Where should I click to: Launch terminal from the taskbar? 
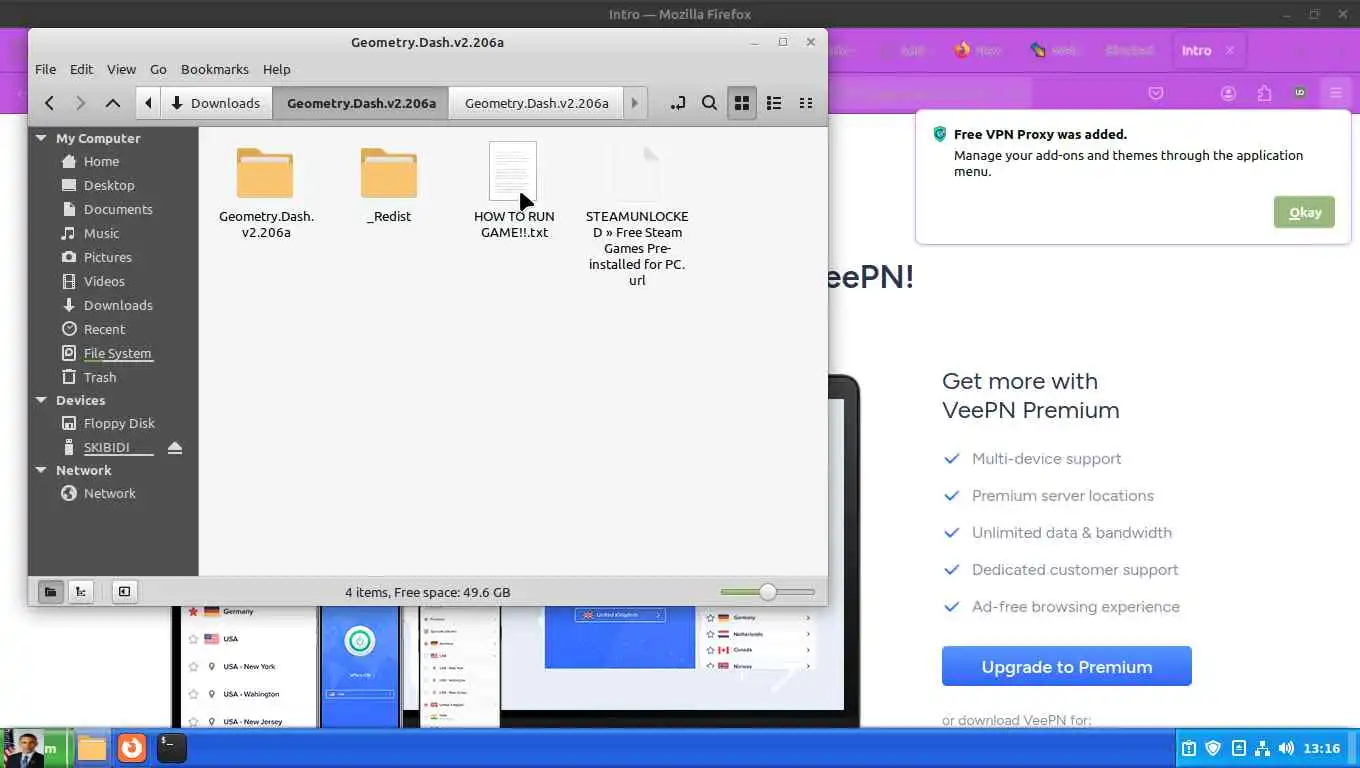[171, 748]
